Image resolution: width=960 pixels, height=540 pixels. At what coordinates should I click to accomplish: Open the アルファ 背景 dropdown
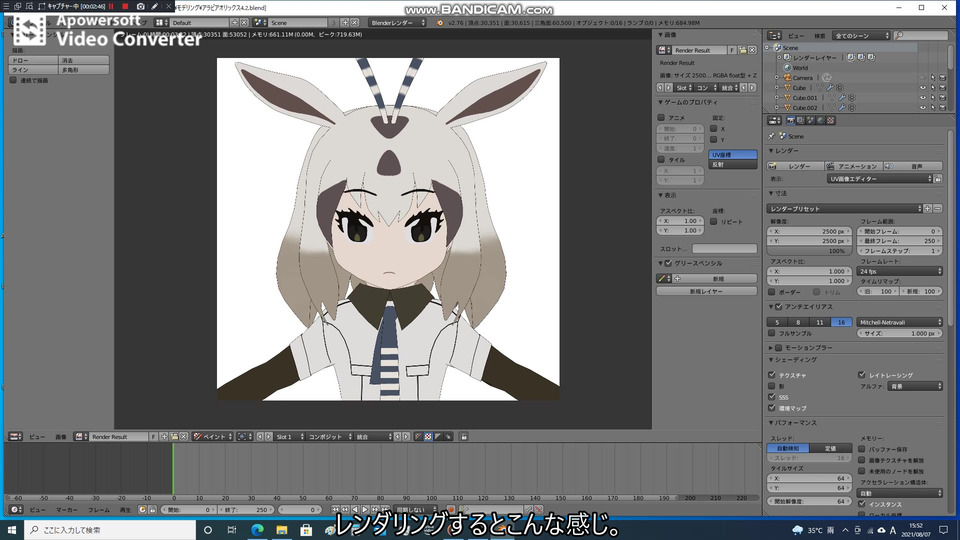(x=915, y=386)
